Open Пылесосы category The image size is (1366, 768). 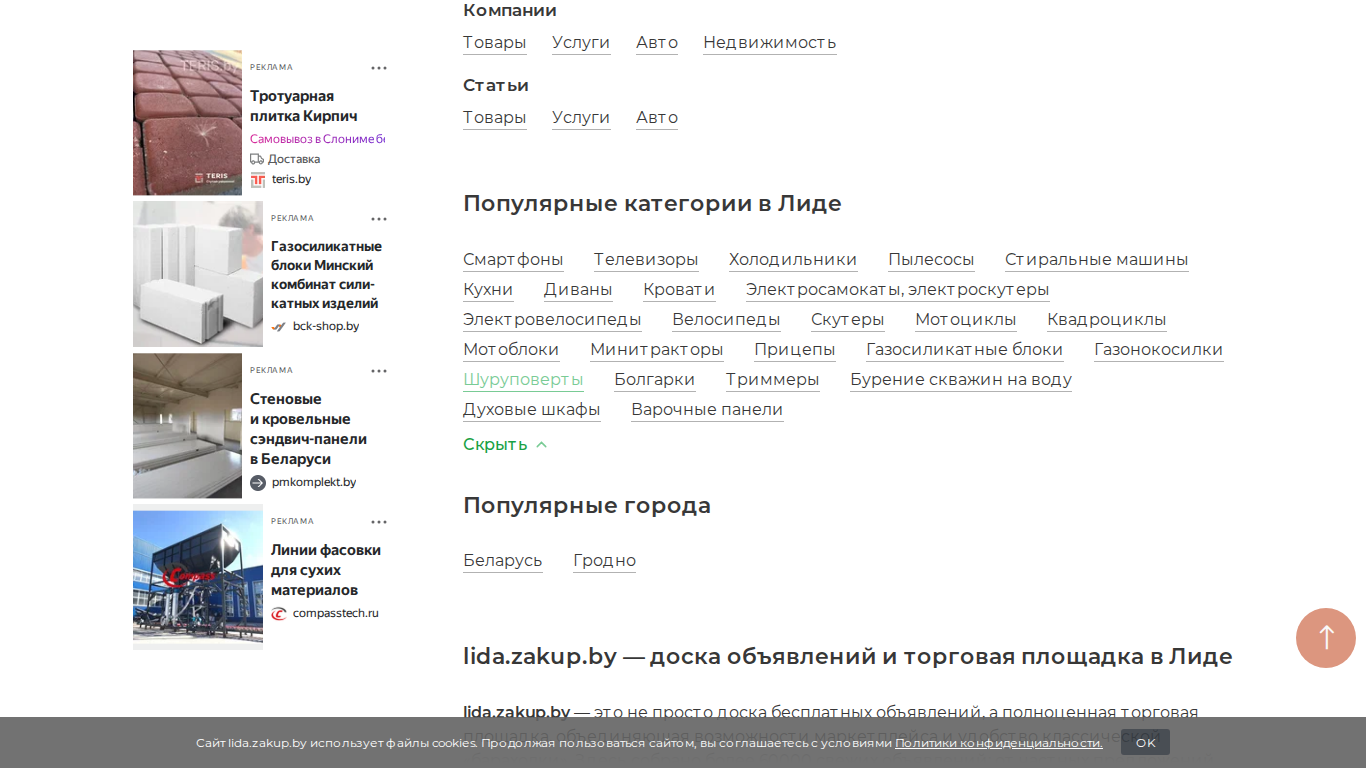pyautogui.click(x=931, y=260)
